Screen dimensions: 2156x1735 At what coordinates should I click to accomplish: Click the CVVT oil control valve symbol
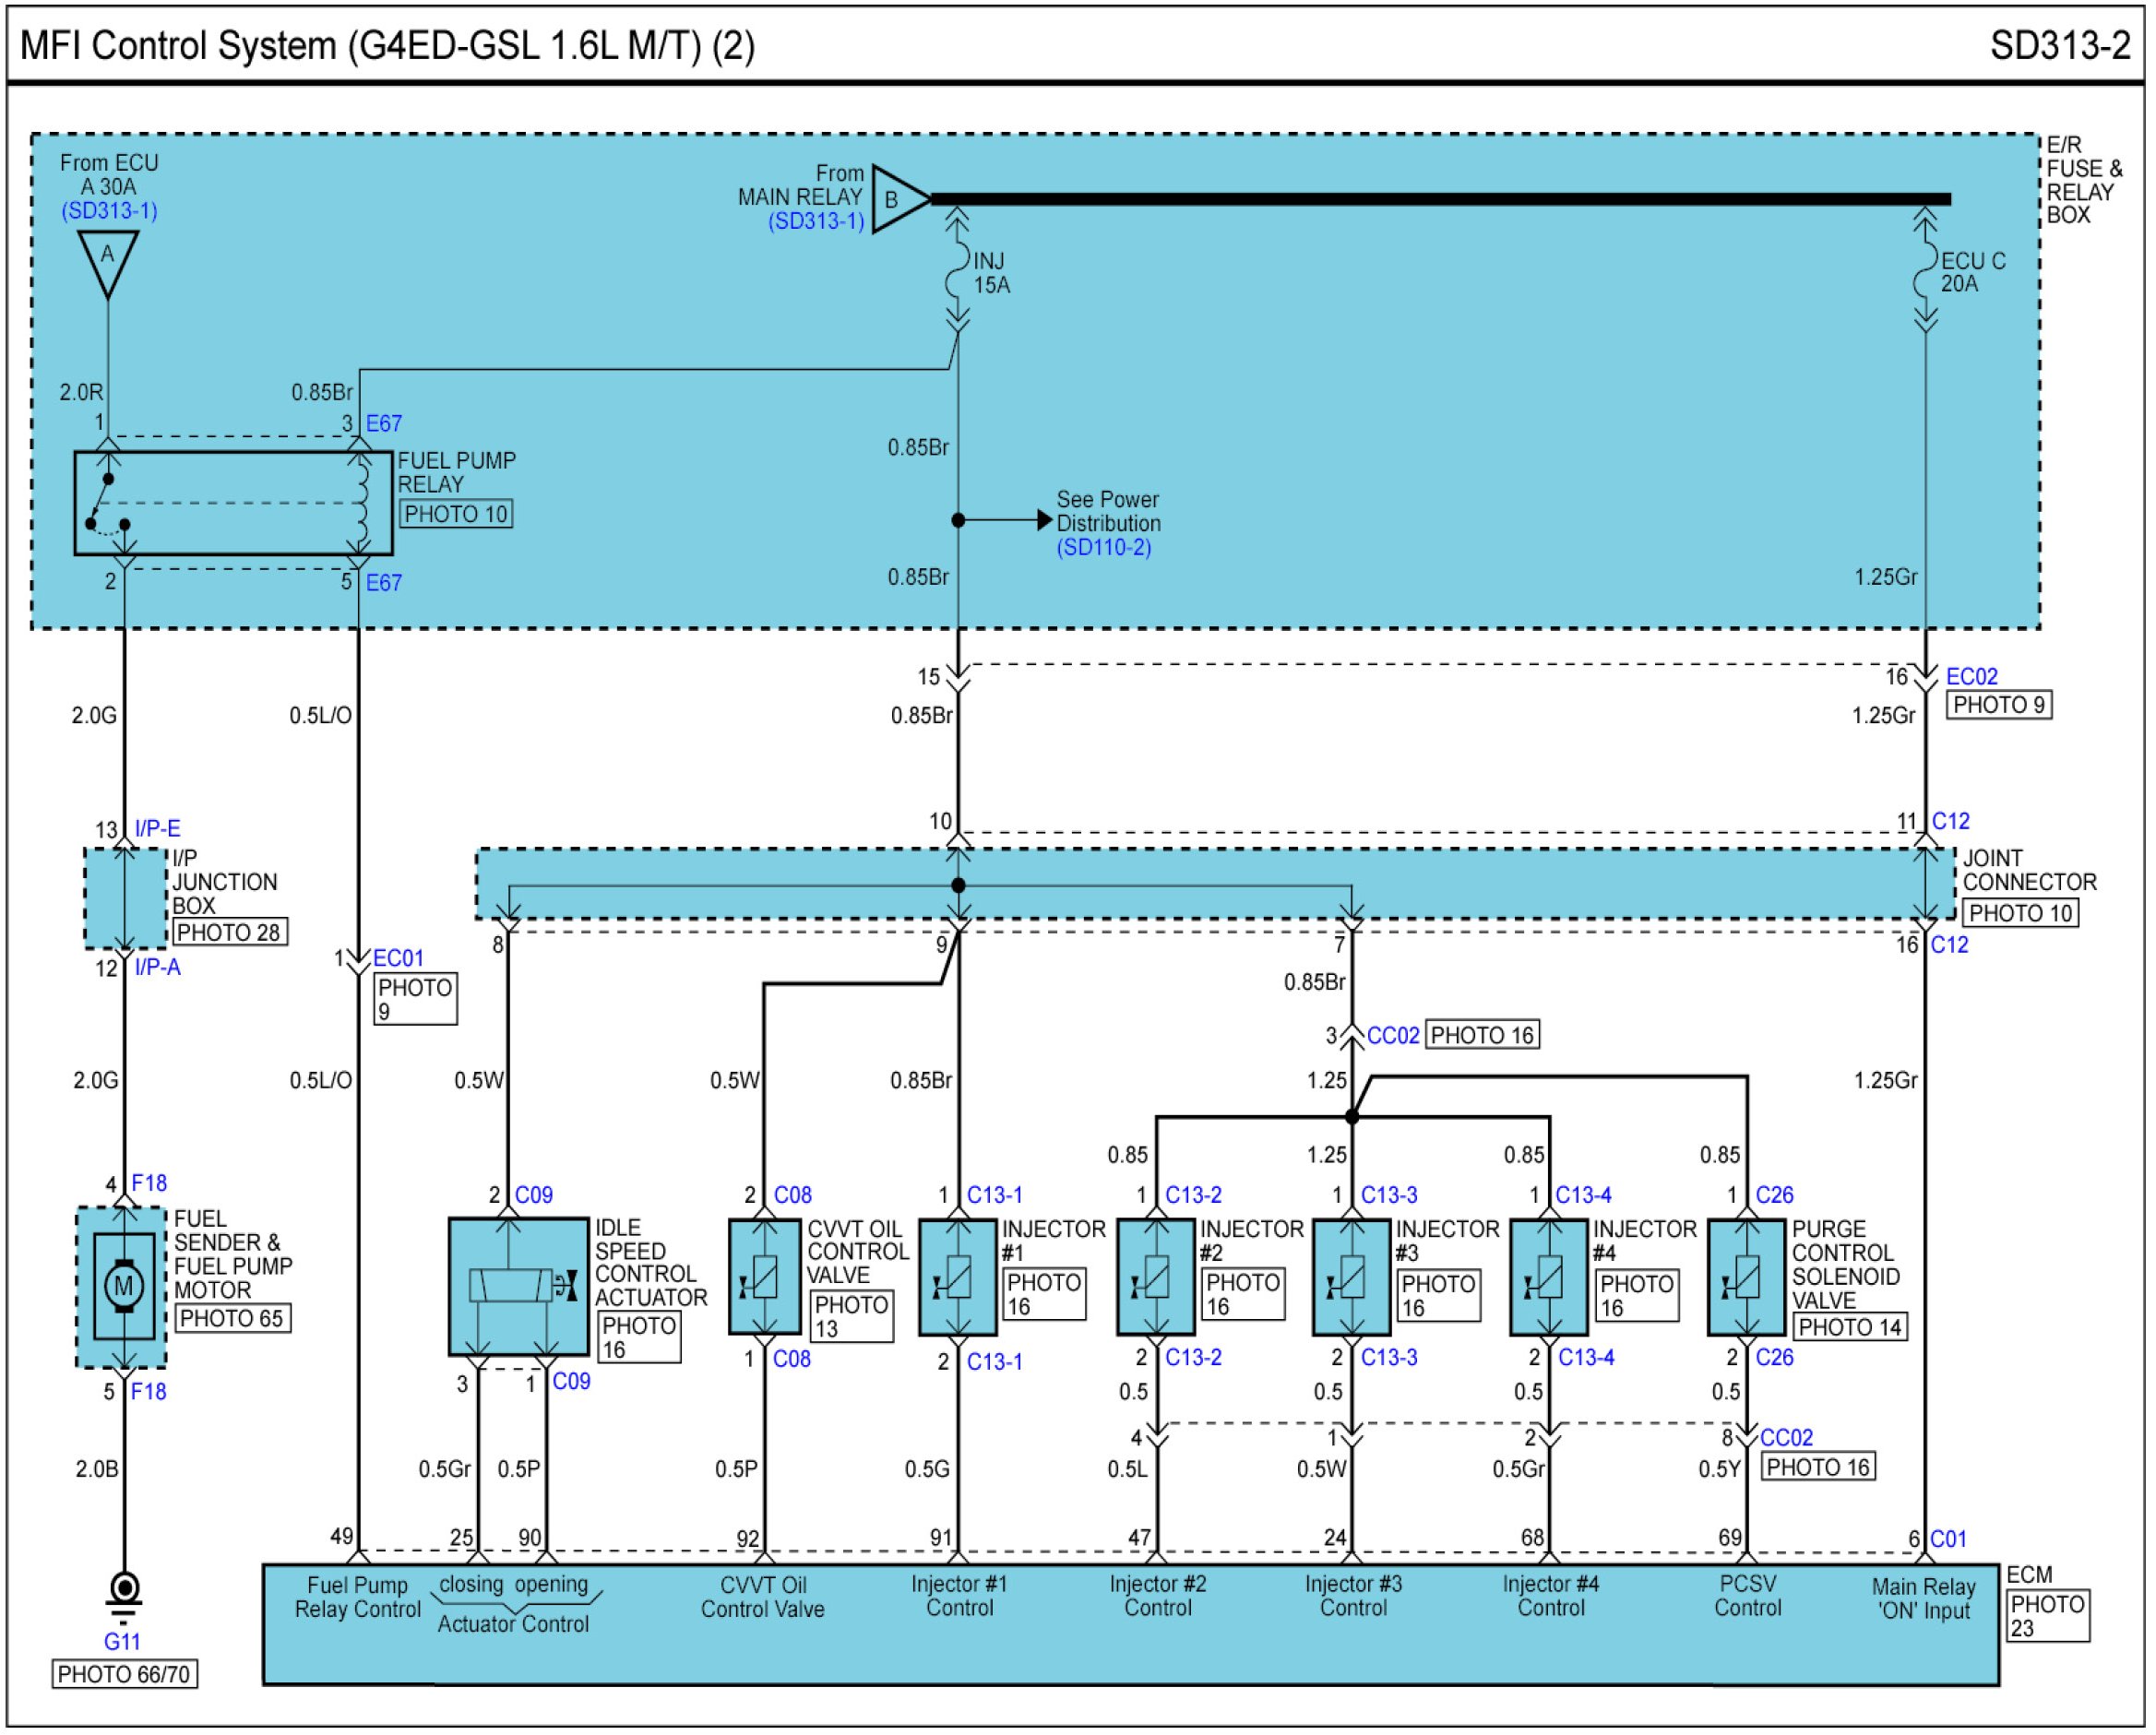click(764, 1278)
